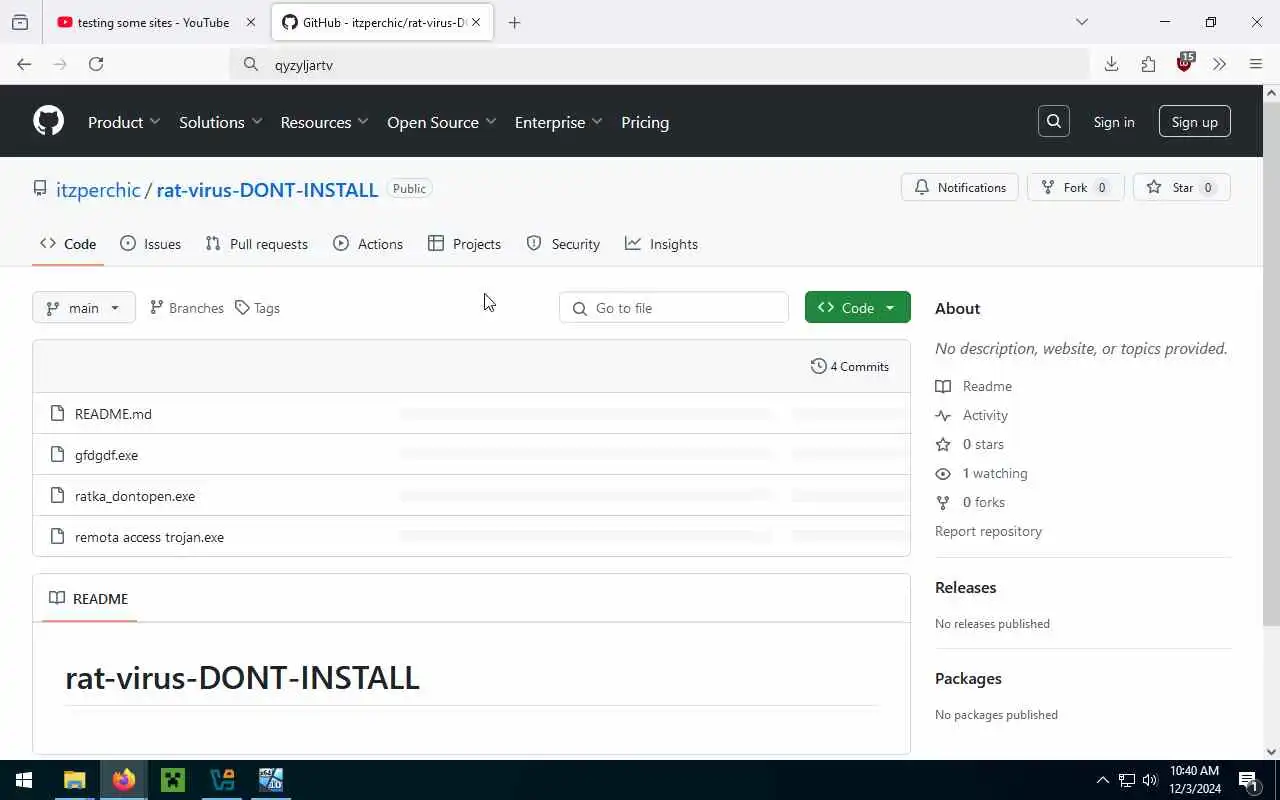Switch to the Pull requests tab
This screenshot has height=800, width=1280.
click(257, 244)
